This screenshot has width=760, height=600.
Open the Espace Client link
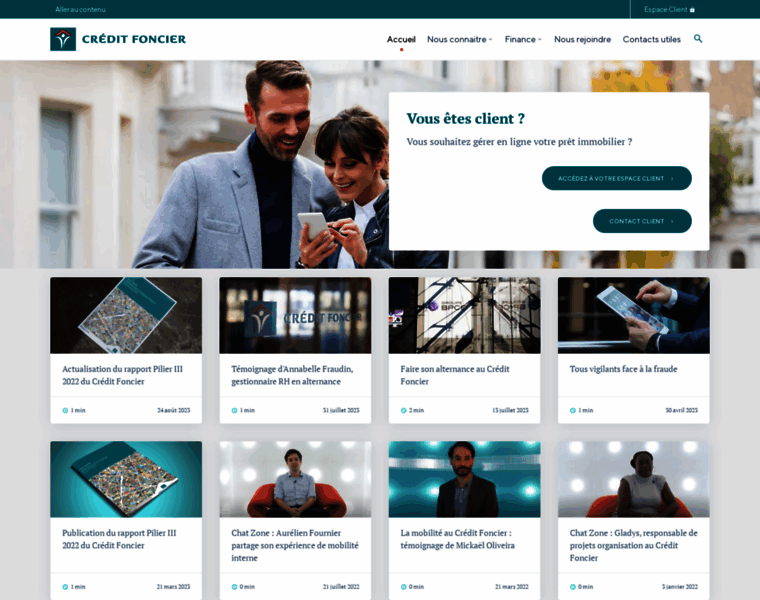click(x=669, y=10)
